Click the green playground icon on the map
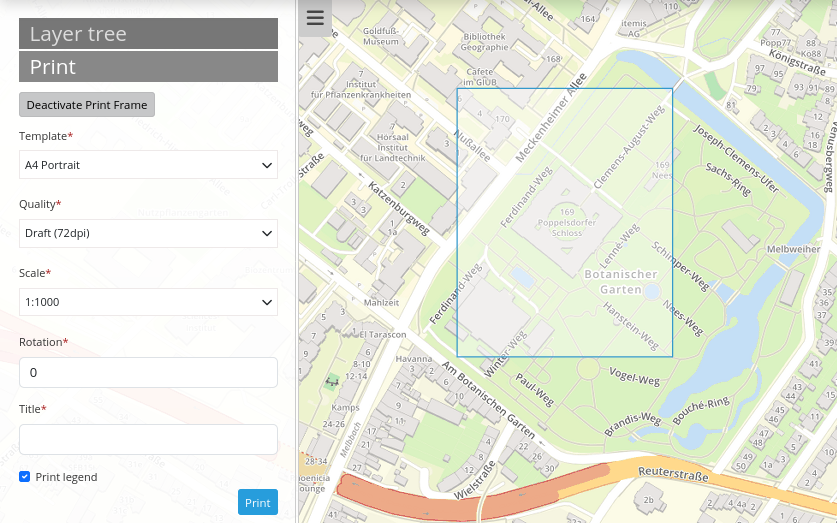 pyautogui.click(x=332, y=380)
